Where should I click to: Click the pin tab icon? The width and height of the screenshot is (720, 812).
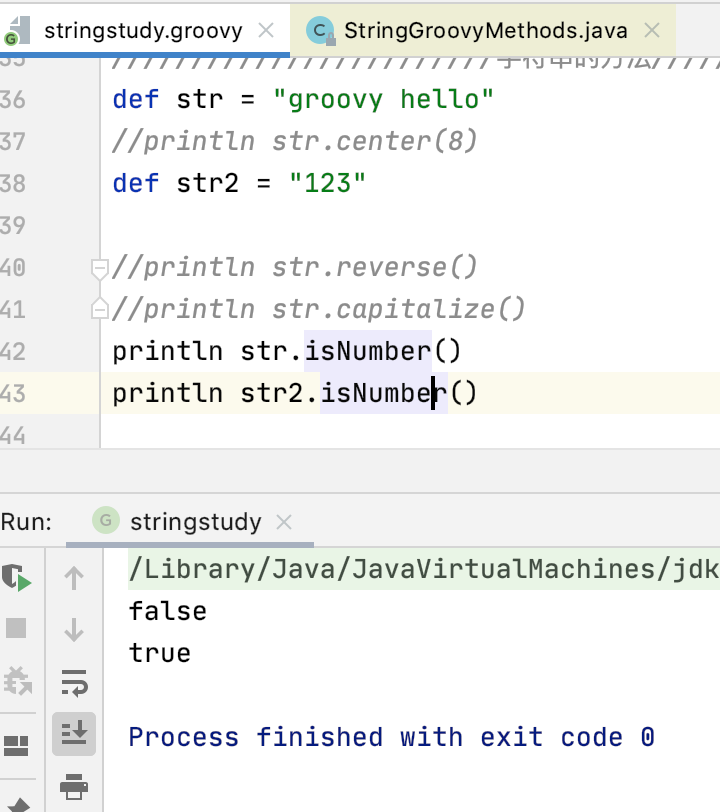pos(17,803)
